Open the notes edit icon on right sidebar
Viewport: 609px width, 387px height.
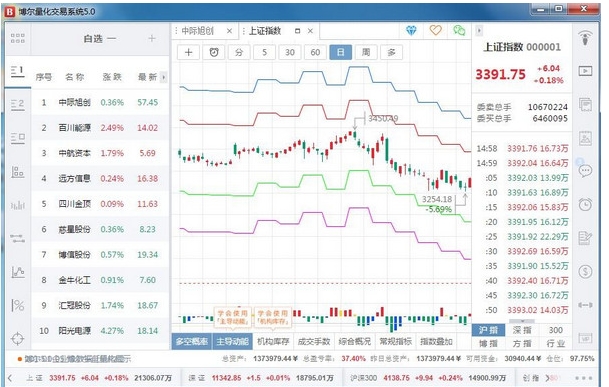[x=585, y=238]
